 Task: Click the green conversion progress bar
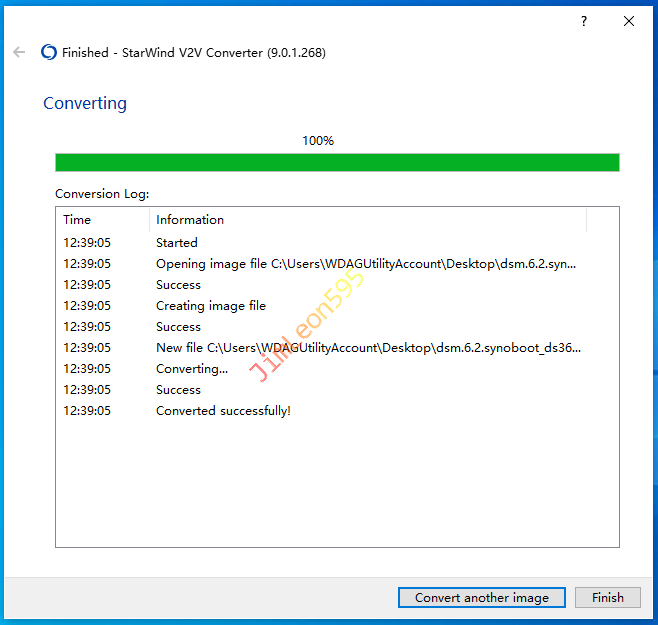click(x=337, y=162)
